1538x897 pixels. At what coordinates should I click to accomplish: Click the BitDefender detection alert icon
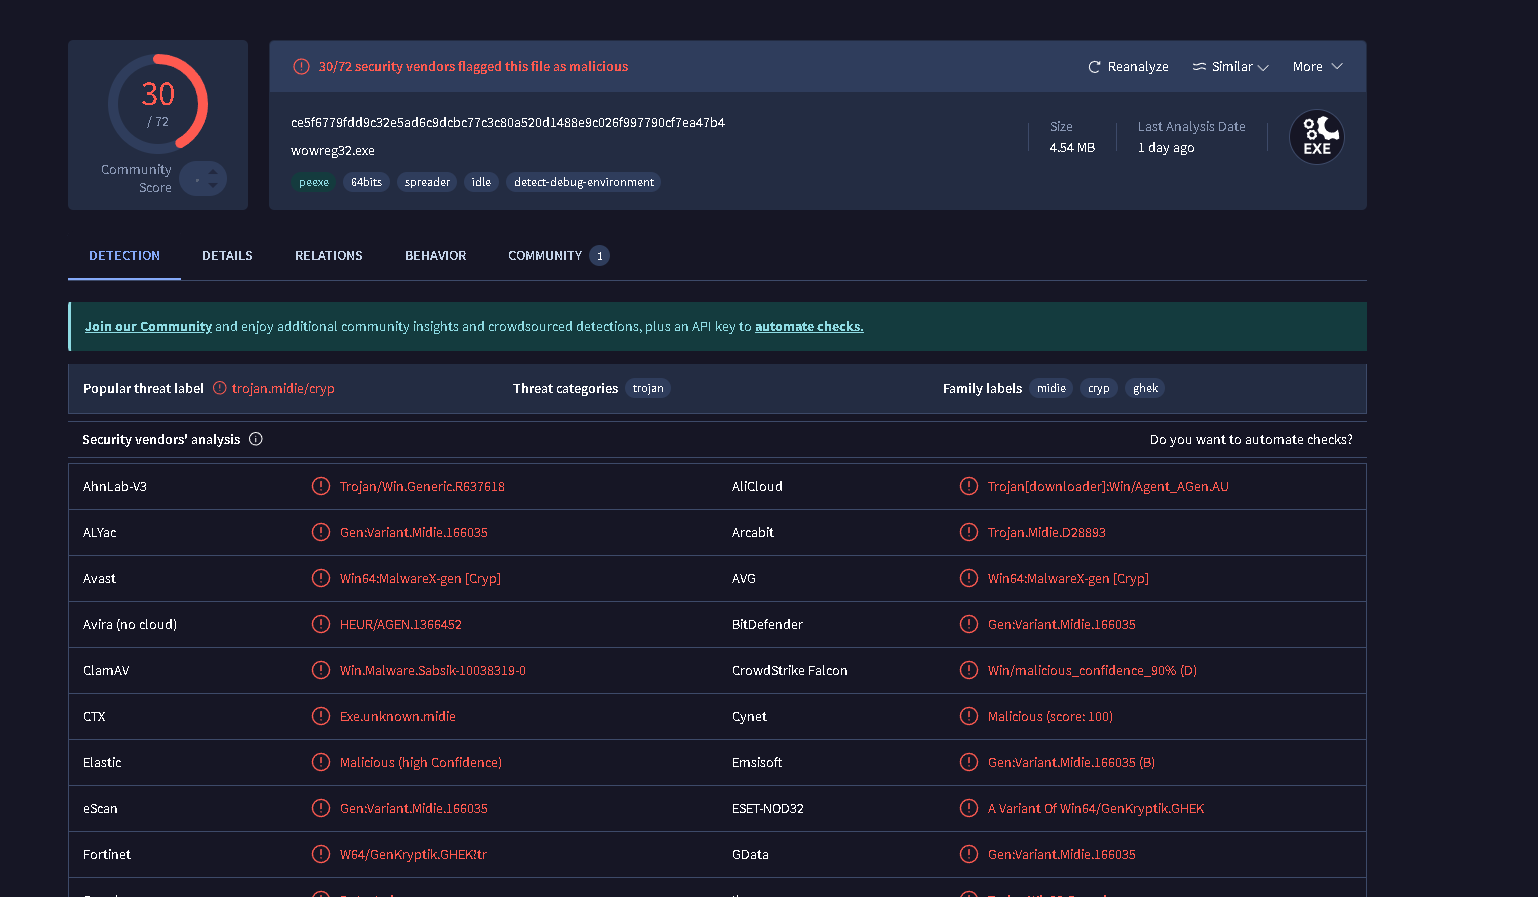pos(969,624)
